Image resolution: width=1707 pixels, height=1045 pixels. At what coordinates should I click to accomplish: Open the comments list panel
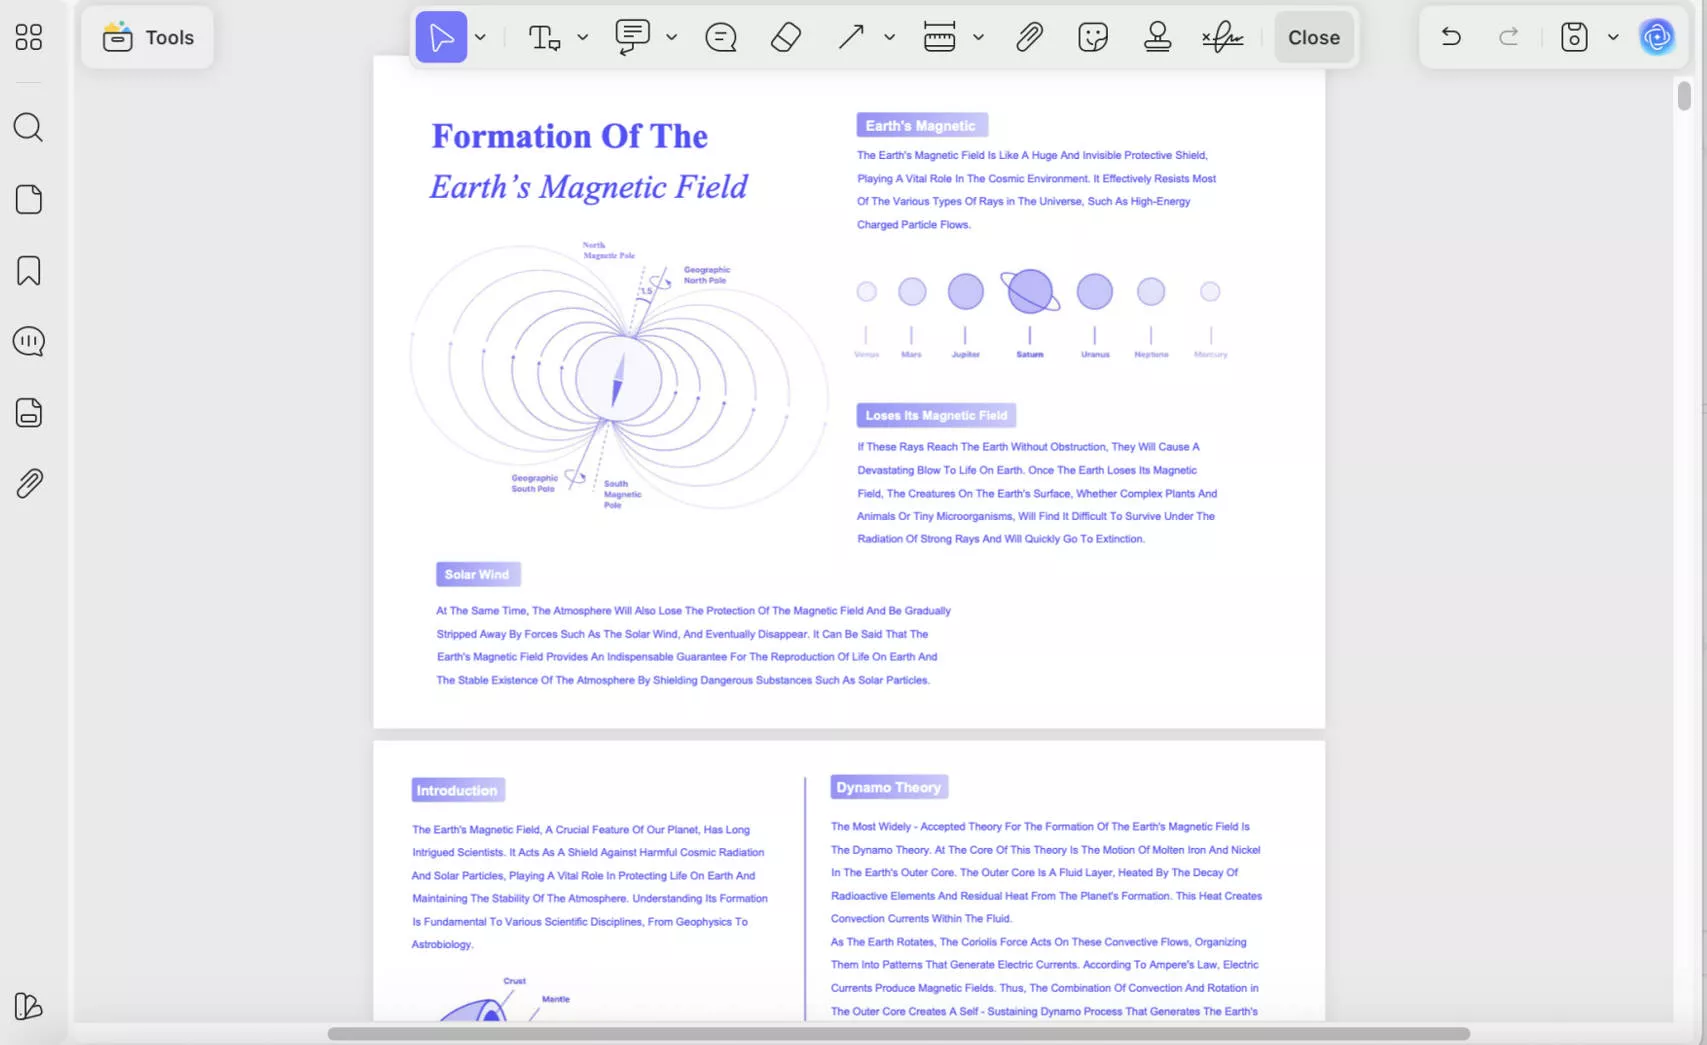(29, 342)
